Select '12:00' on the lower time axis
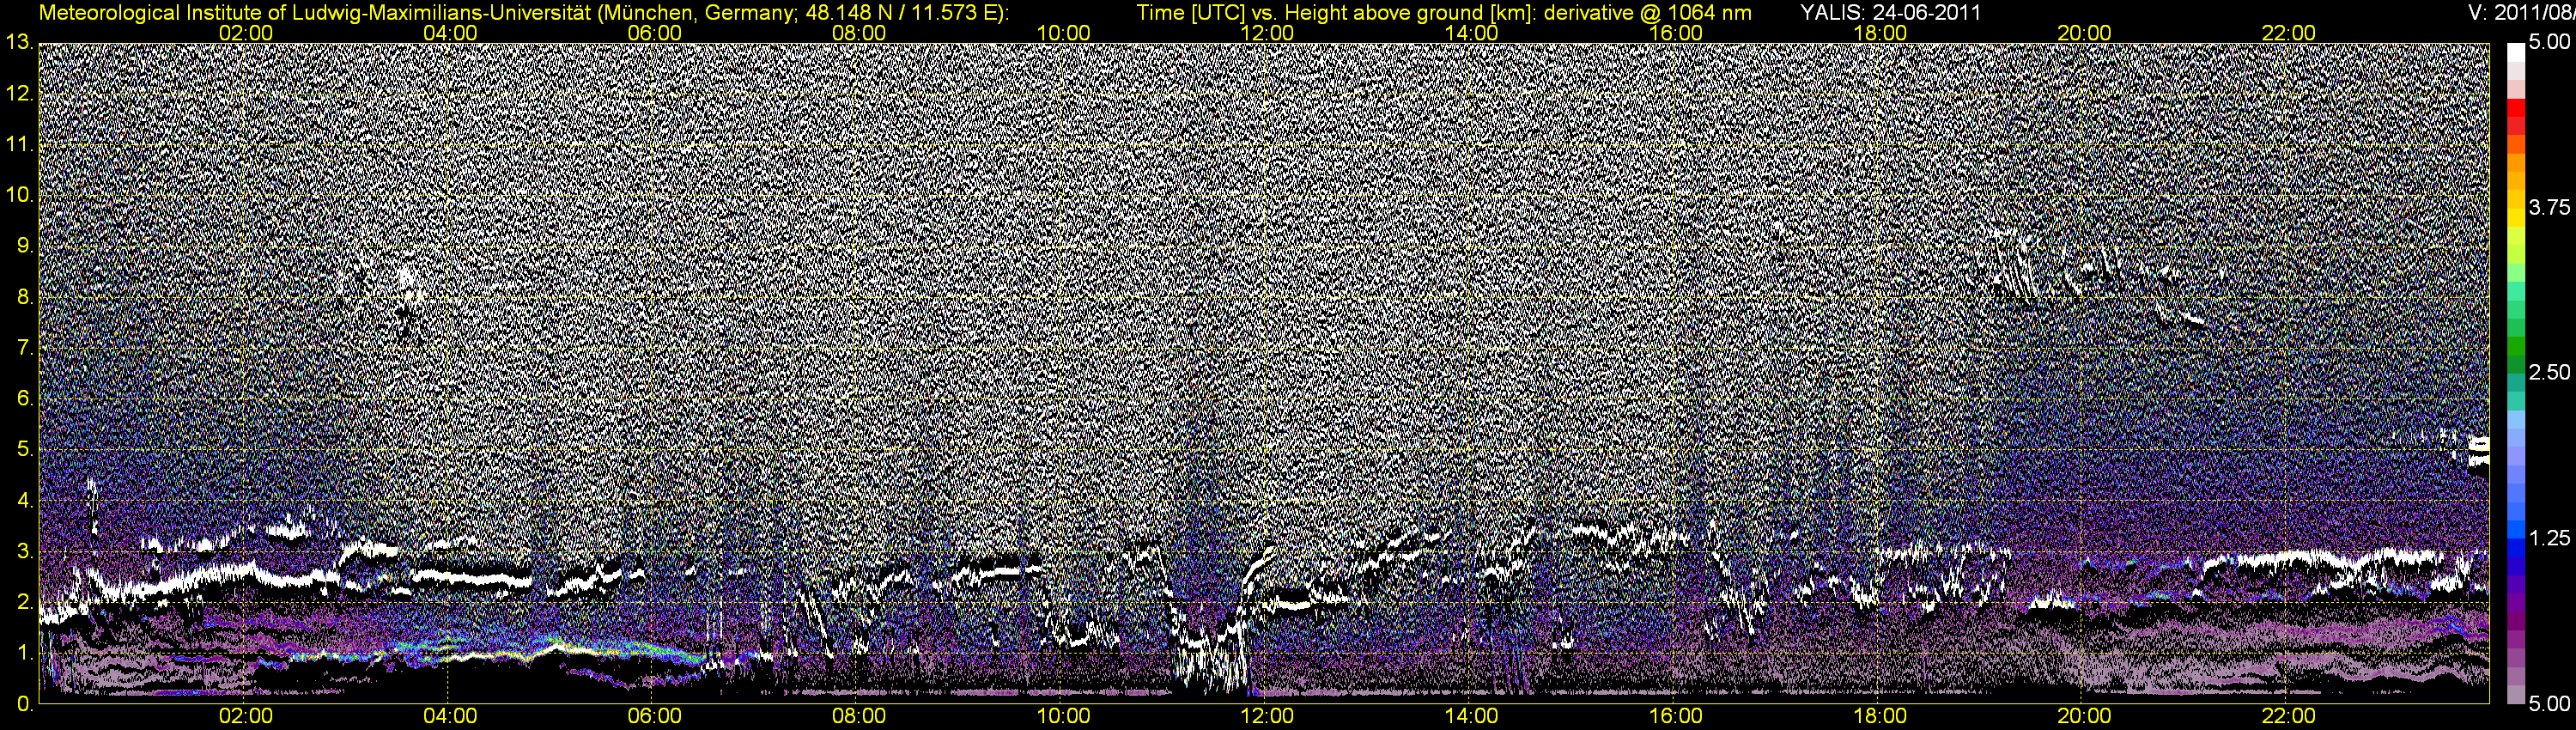Screen dimensions: 2576x730 1267,716
